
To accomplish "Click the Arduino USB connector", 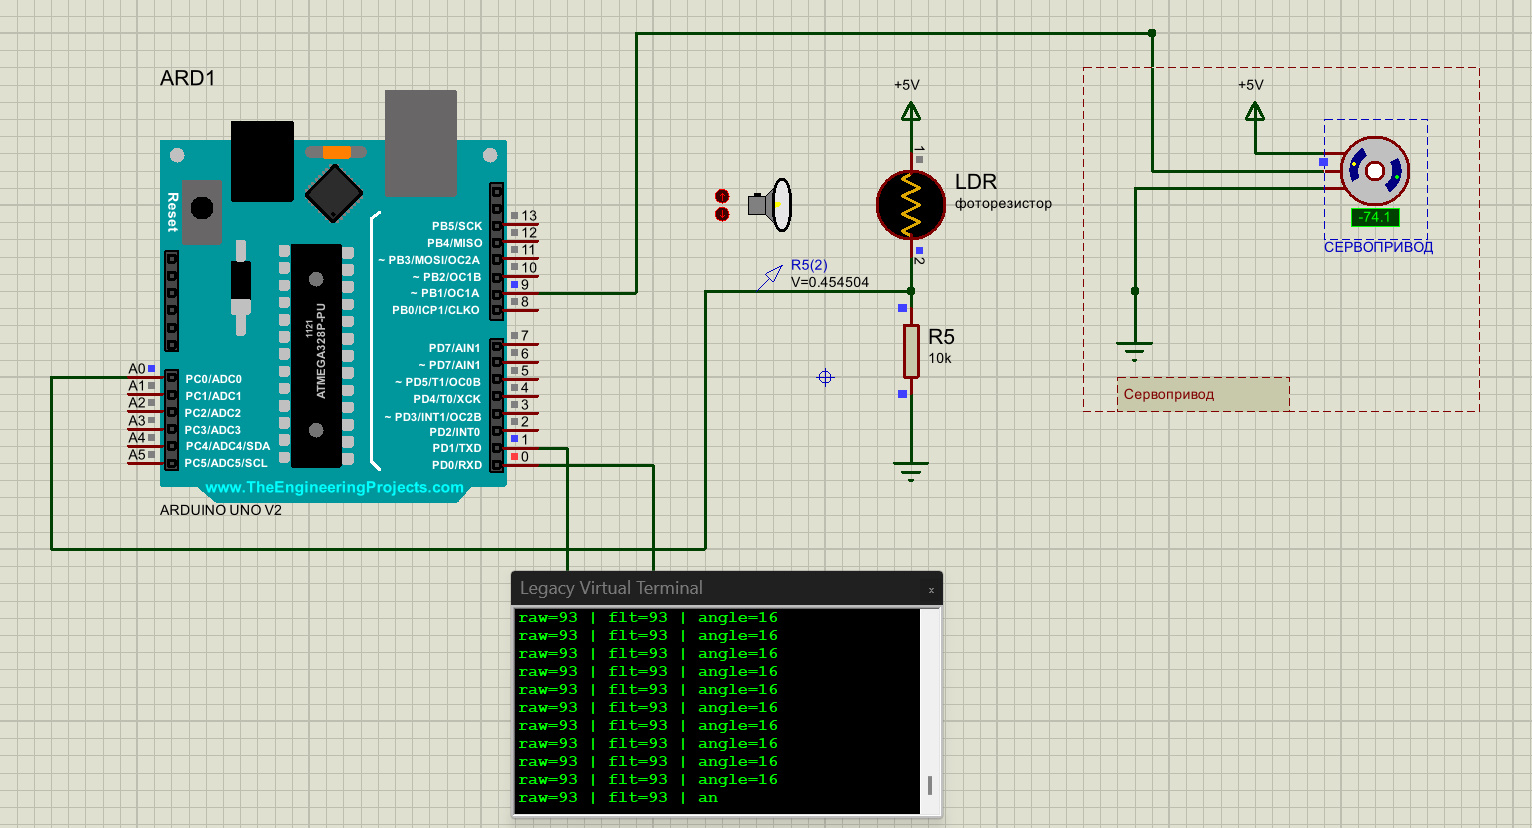I will coord(421,143).
